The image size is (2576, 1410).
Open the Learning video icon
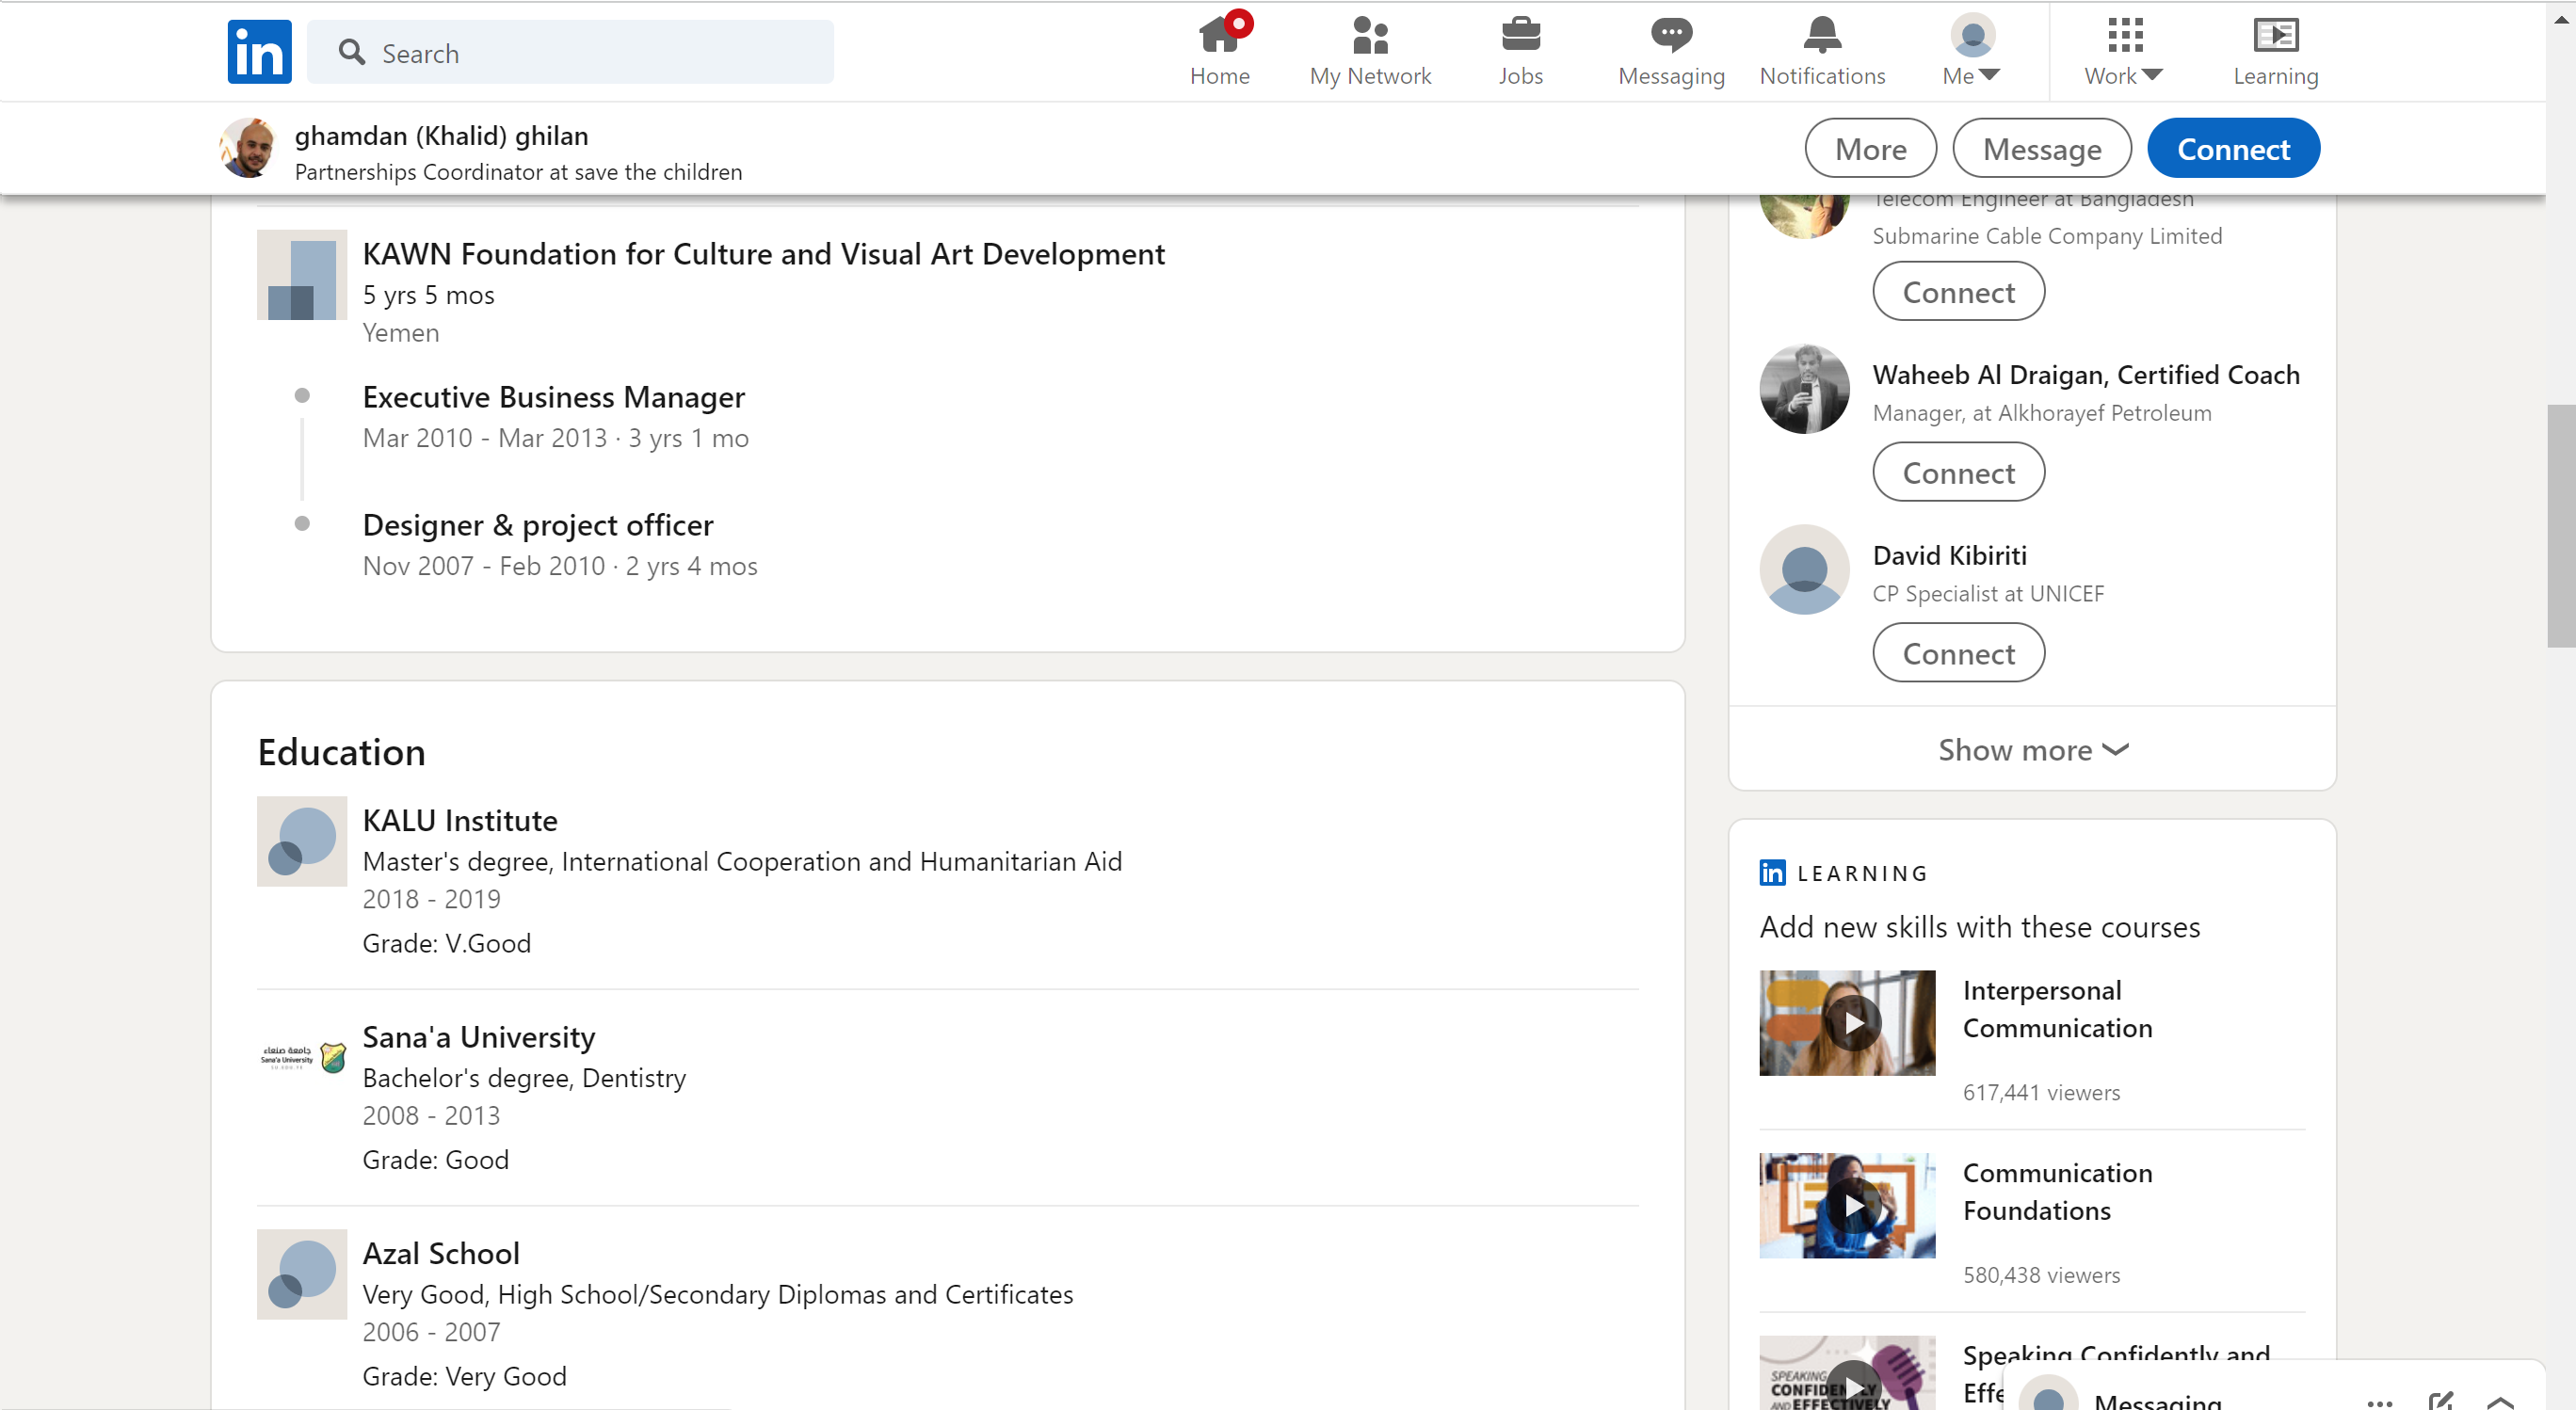tap(2275, 36)
